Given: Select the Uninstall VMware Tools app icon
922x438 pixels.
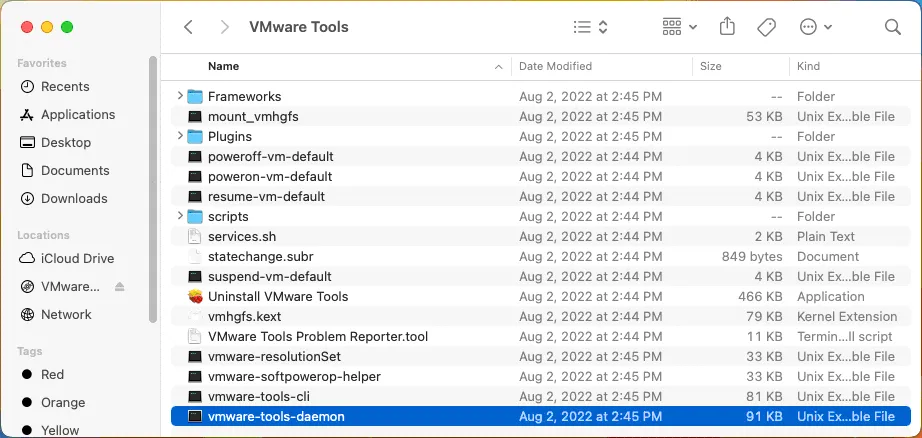Looking at the screenshot, I should 195,297.
